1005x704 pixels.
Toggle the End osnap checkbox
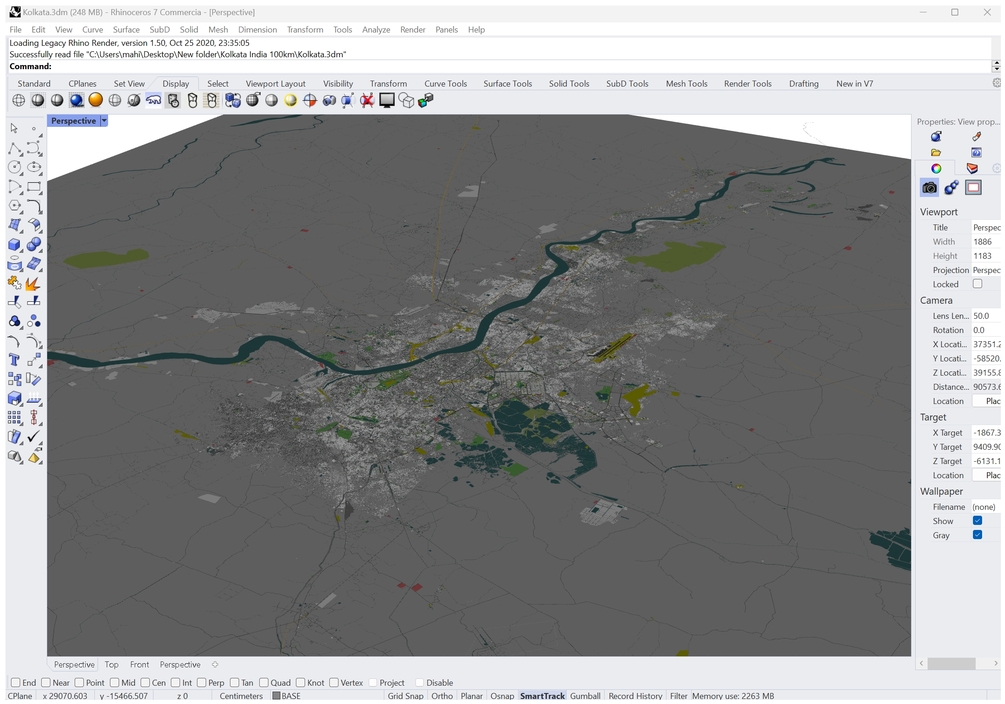15,683
